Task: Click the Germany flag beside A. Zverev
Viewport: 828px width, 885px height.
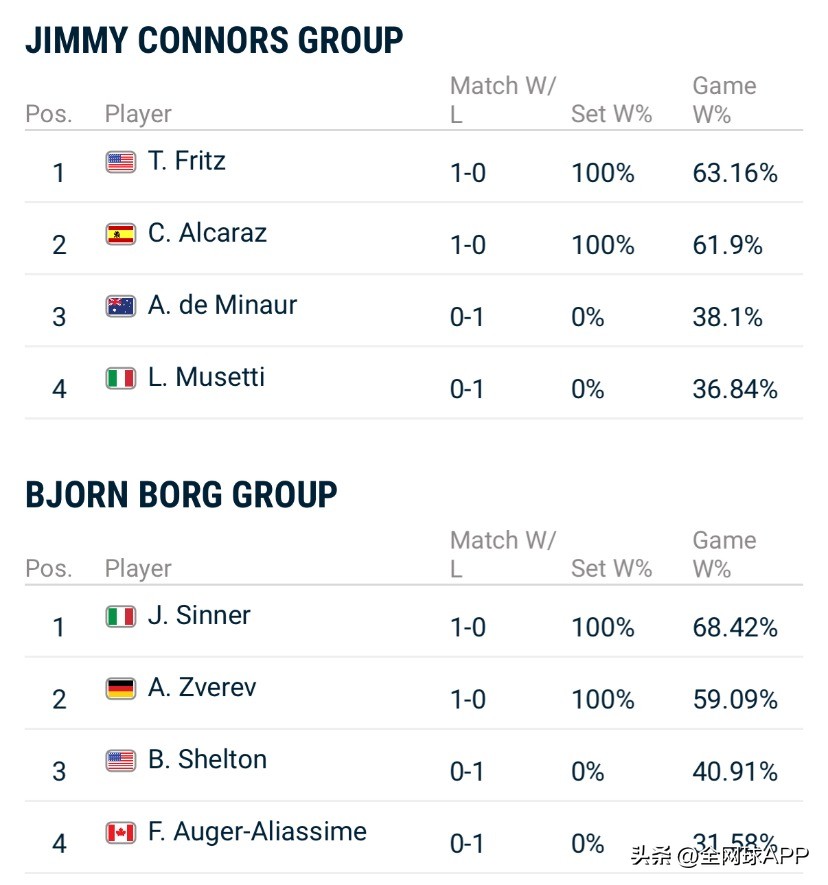Action: pos(120,688)
